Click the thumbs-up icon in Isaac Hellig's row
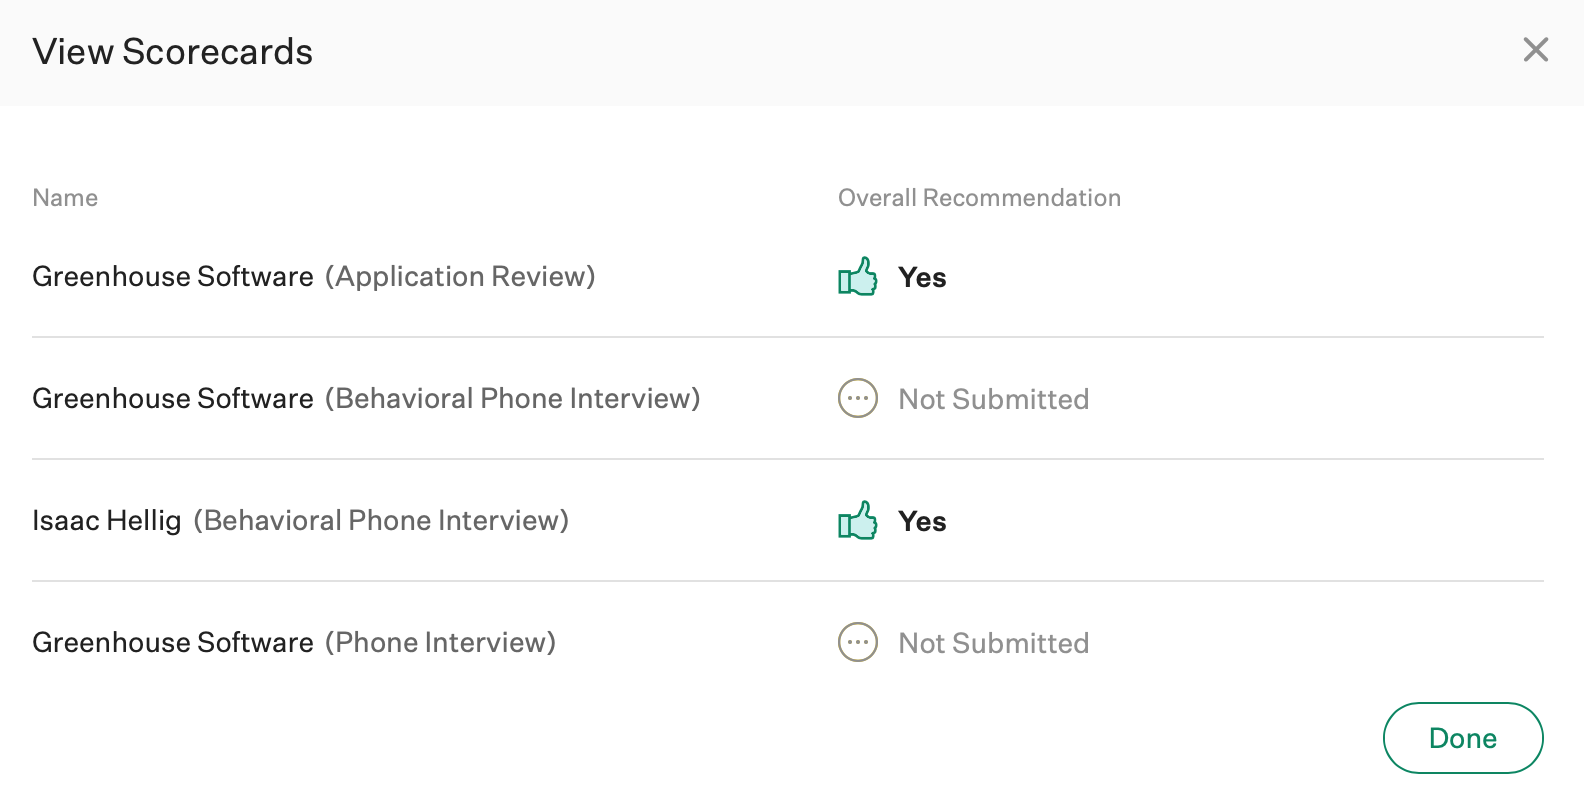Image resolution: width=1584 pixels, height=794 pixels. pyautogui.click(x=858, y=520)
